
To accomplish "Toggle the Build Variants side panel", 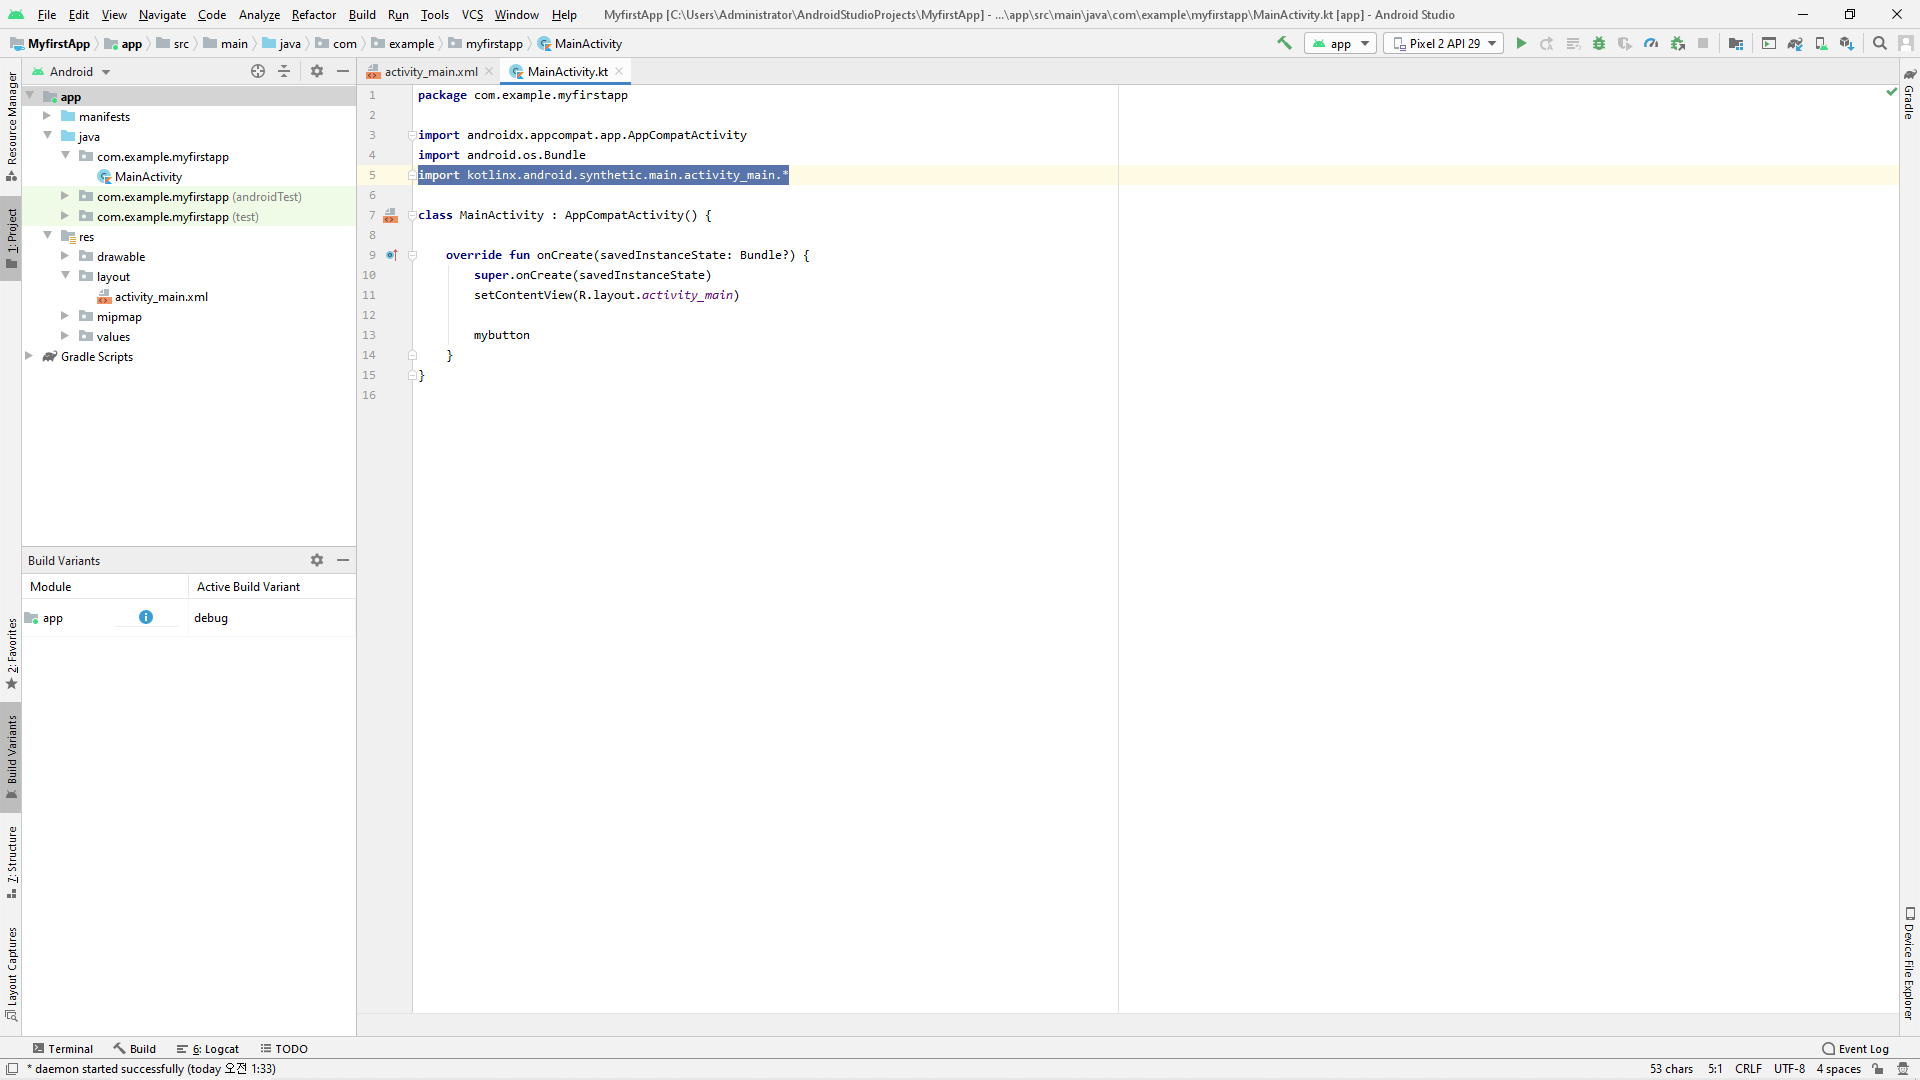I will [11, 756].
